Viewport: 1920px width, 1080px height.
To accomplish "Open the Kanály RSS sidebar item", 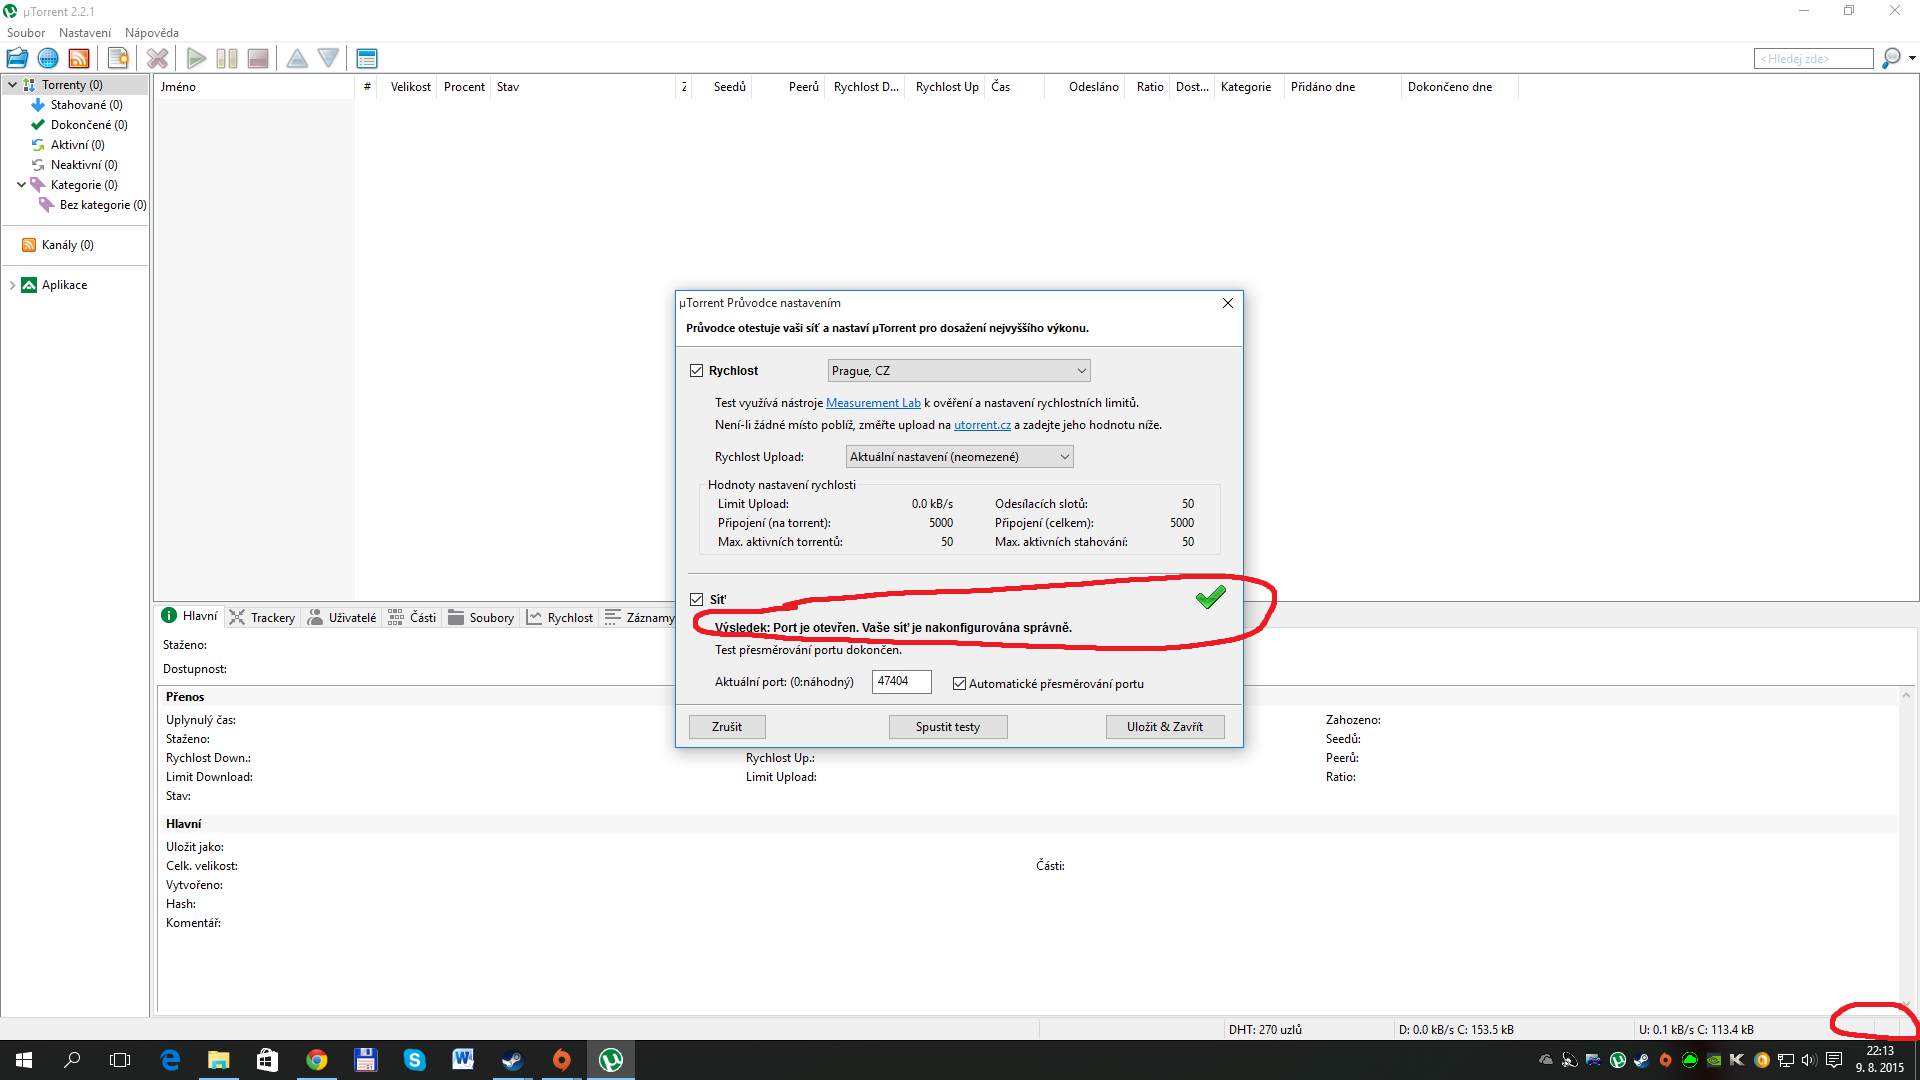I will [67, 245].
